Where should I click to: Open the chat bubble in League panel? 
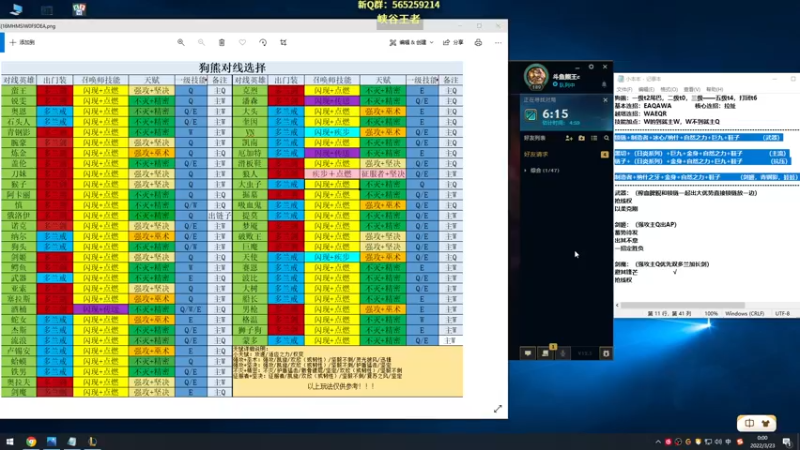coord(528,353)
